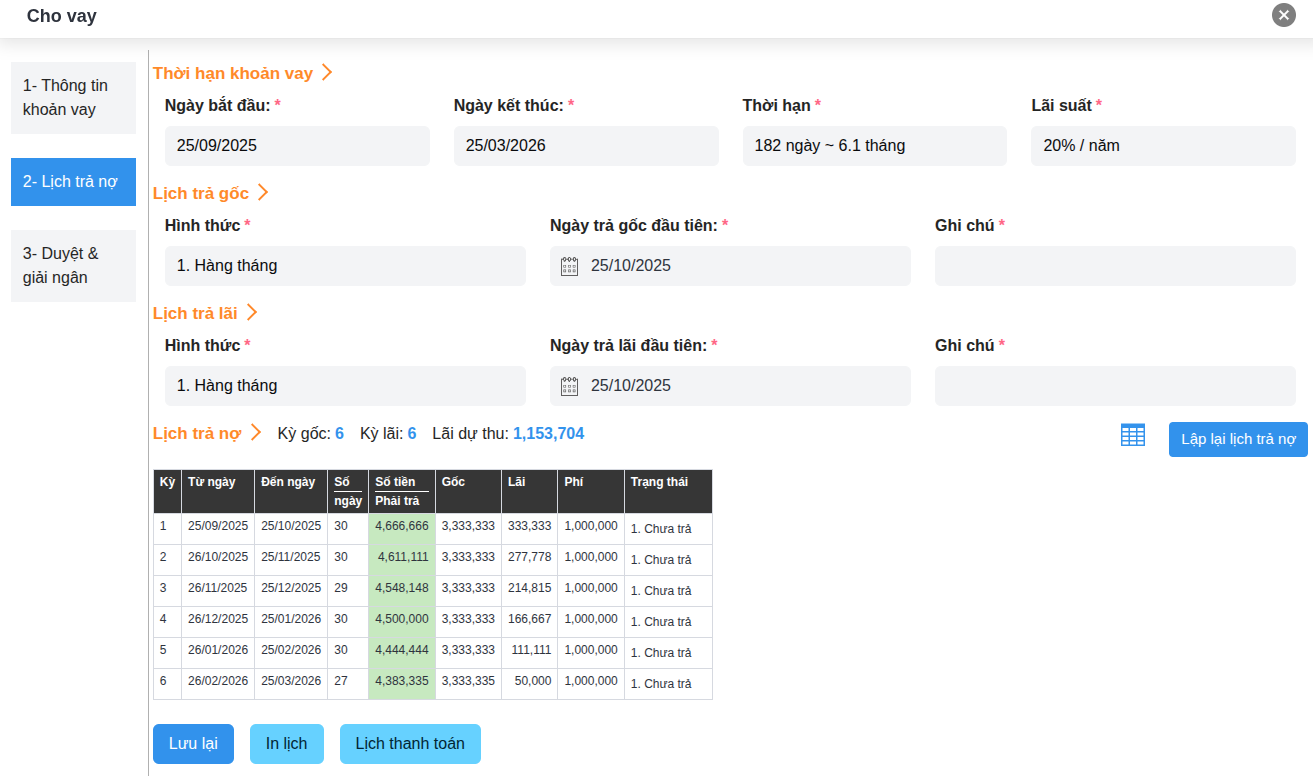
Task: Expand the Thời hạn khoản vay section chevron
Action: (327, 73)
